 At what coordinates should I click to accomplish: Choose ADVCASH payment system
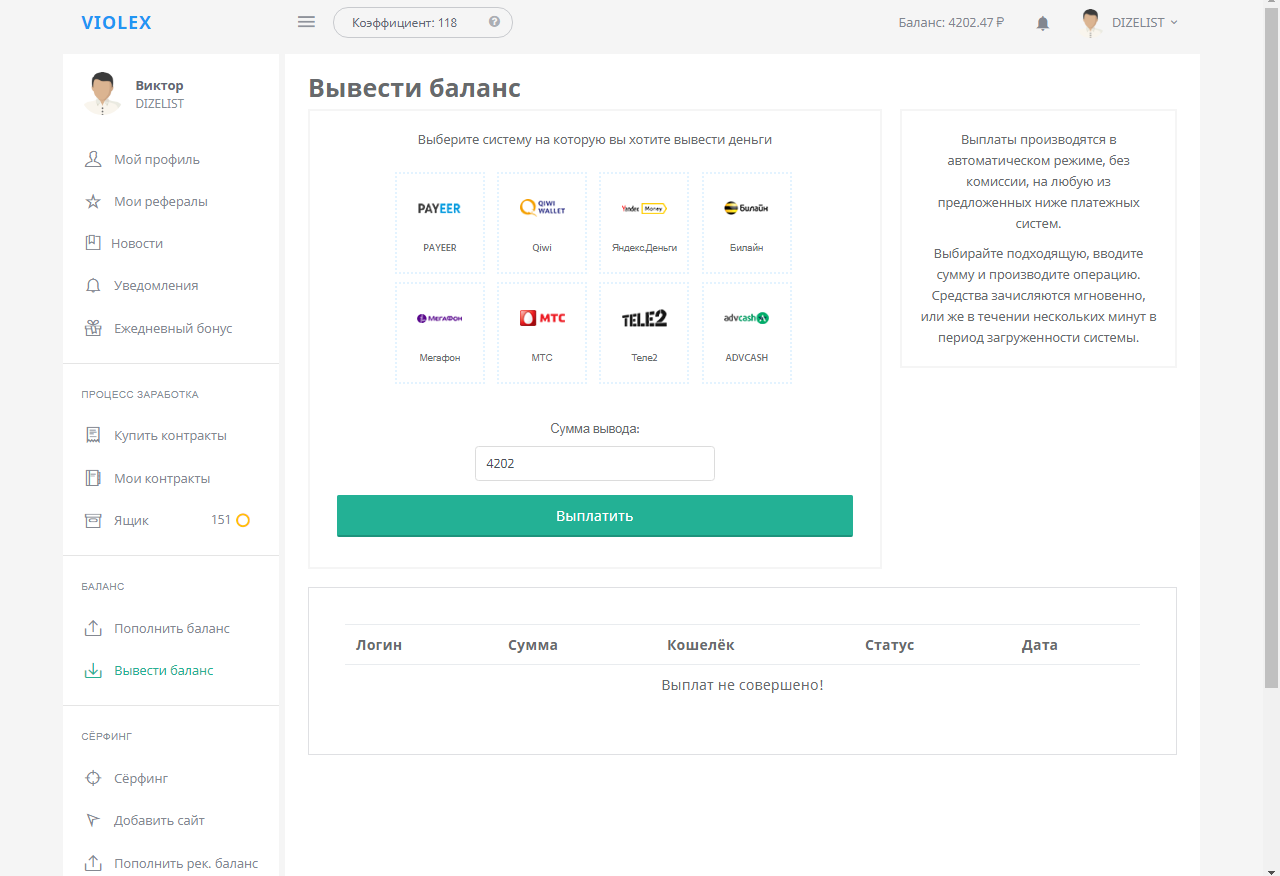point(747,333)
